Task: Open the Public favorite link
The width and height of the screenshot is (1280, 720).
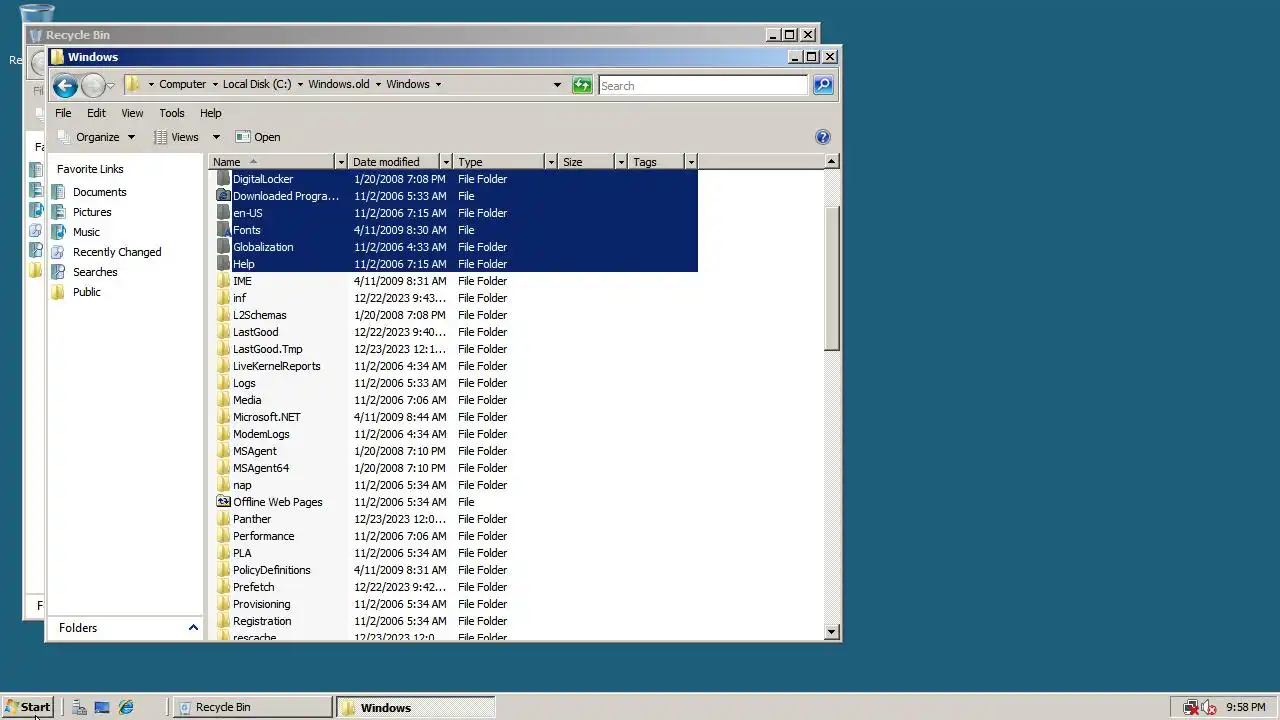Action: [x=86, y=292]
